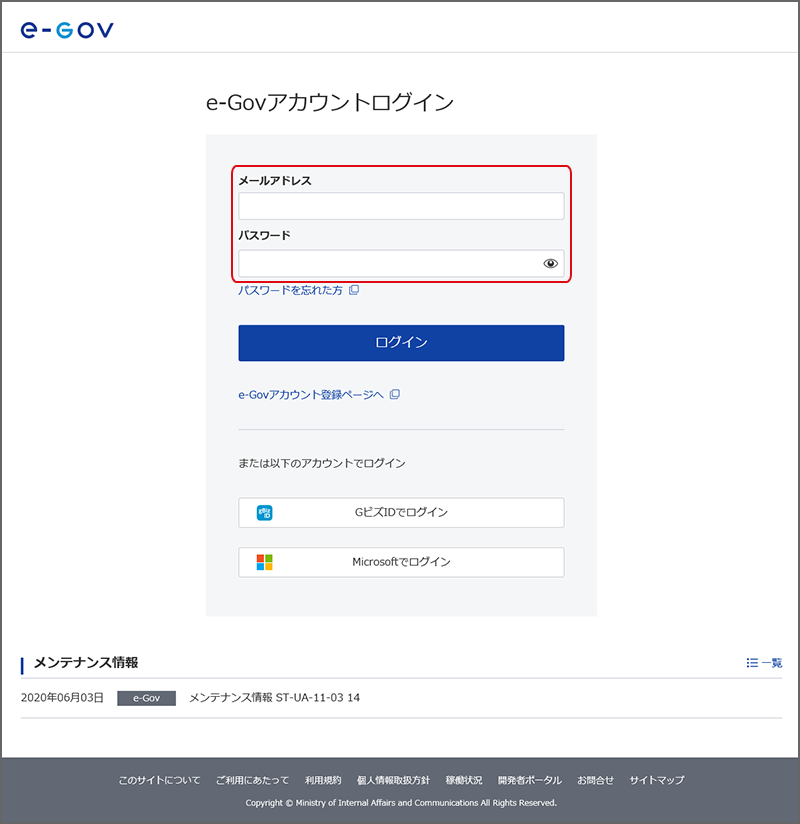This screenshot has width=800, height=824.
Task: Click the Microsoftでログイン button
Action: tap(401, 562)
